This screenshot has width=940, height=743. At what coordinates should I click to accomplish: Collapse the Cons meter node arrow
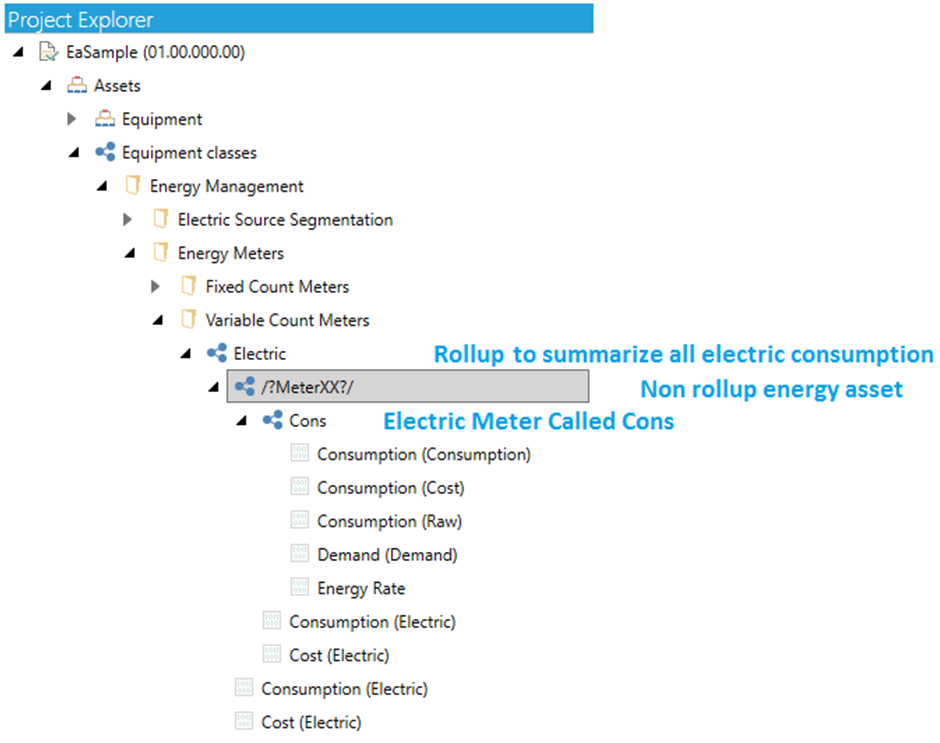pyautogui.click(x=241, y=421)
